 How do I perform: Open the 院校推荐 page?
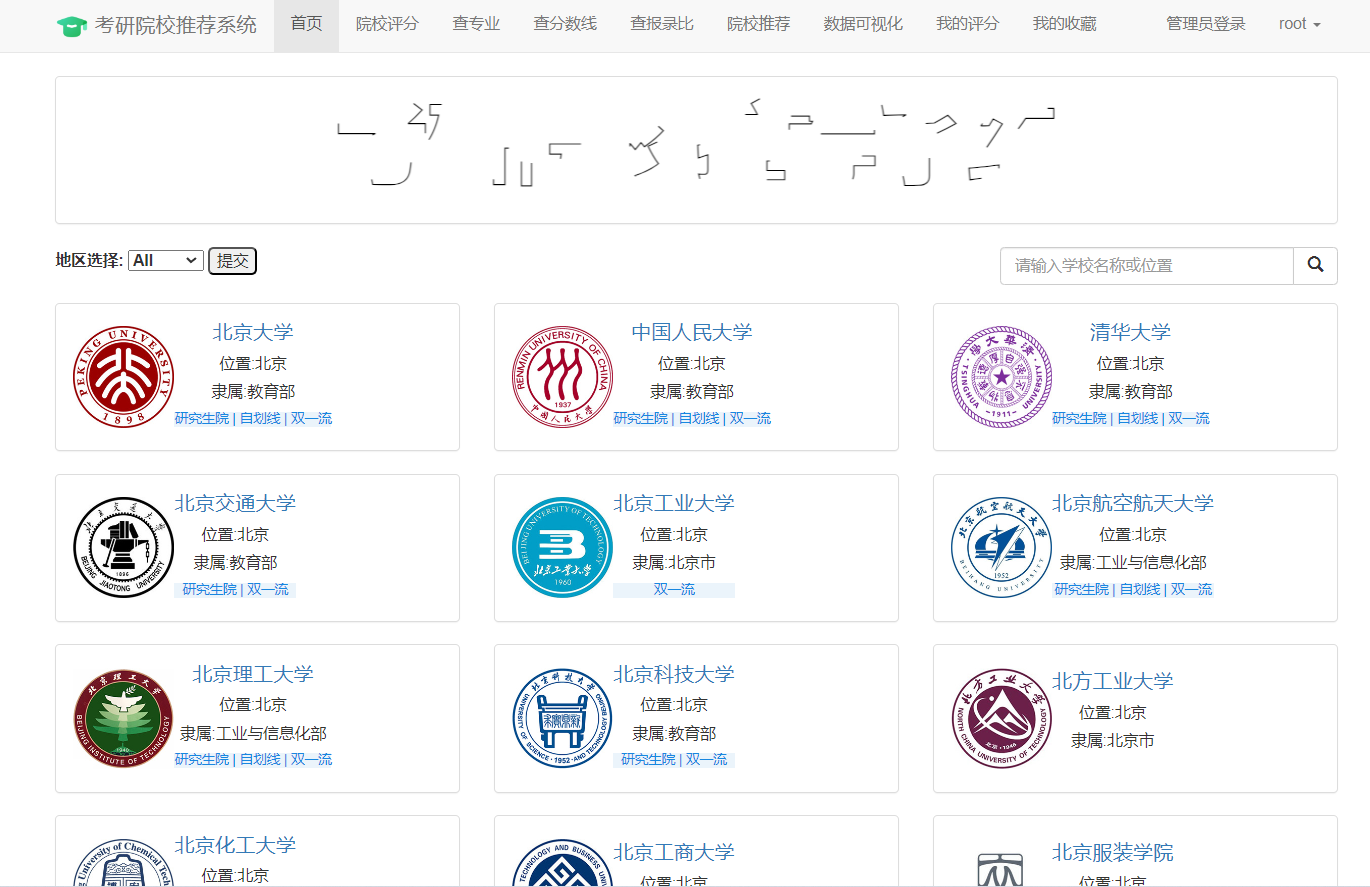click(x=758, y=24)
